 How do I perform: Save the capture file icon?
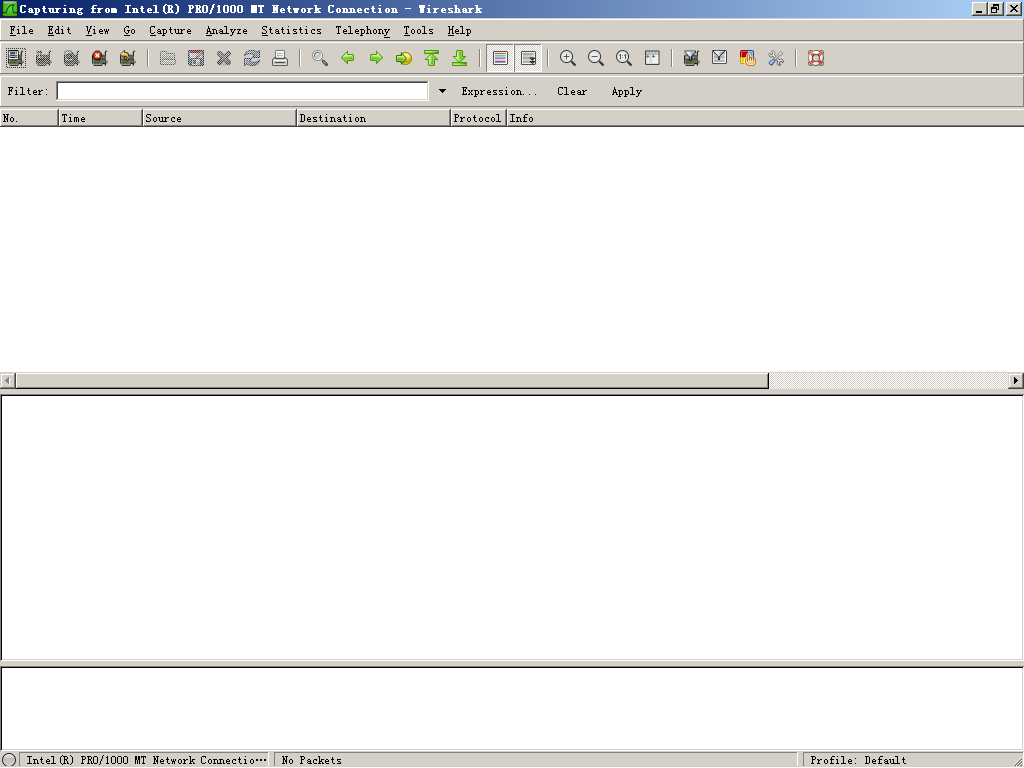tap(196, 58)
